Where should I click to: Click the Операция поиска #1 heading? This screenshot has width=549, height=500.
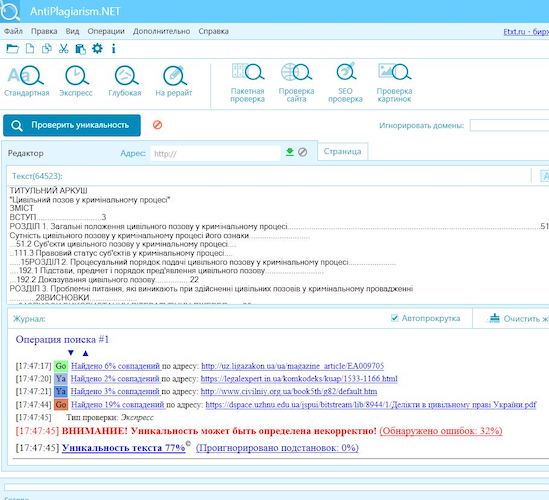[62, 339]
